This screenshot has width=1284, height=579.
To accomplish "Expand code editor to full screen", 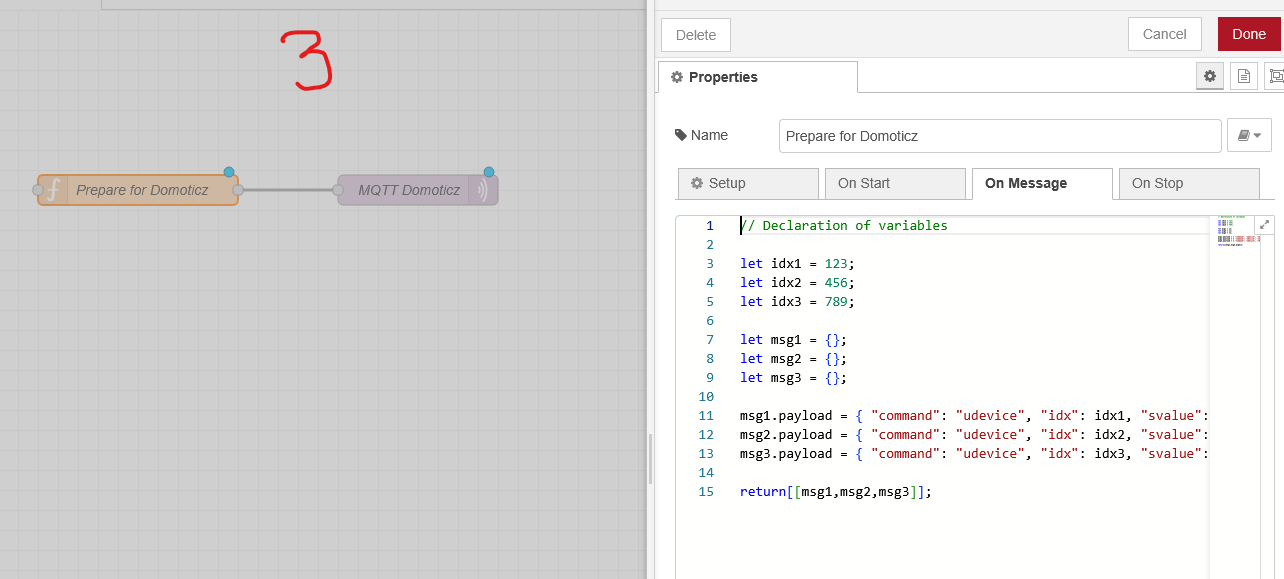I will point(1265,225).
